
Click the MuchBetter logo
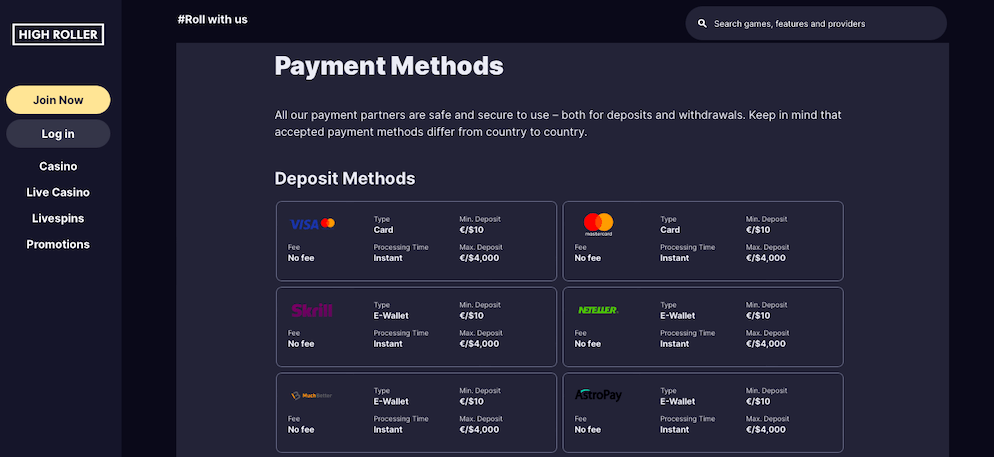(x=311, y=396)
